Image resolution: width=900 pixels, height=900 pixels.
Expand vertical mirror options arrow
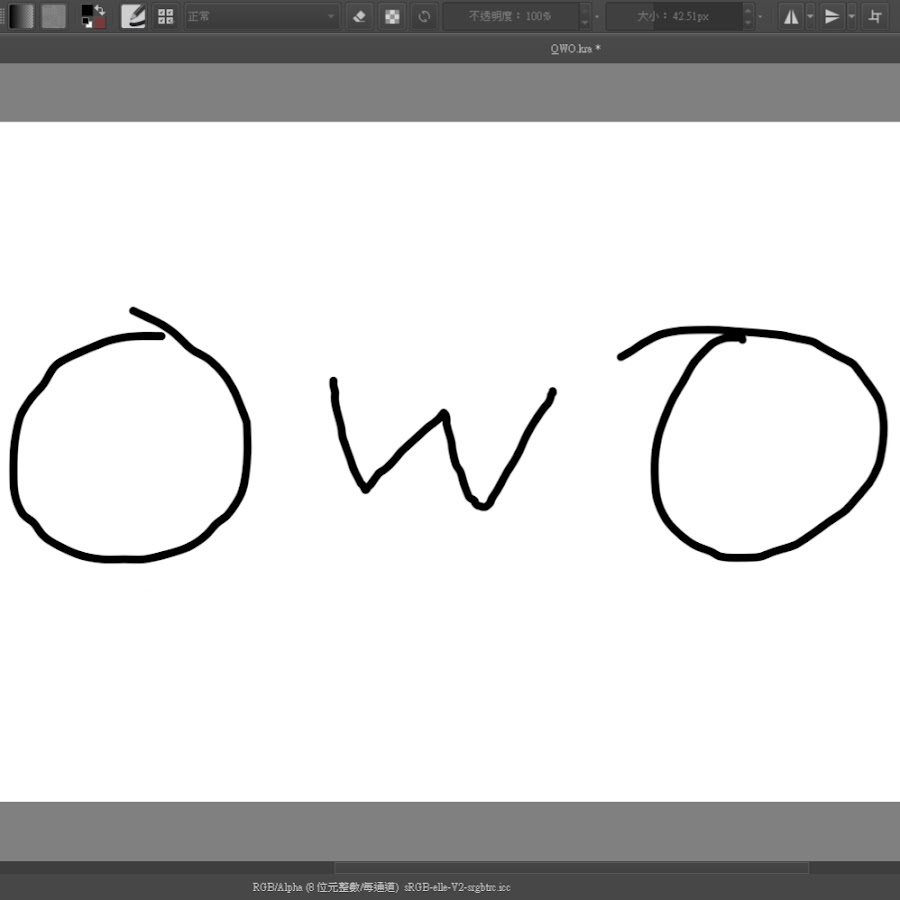pos(851,16)
